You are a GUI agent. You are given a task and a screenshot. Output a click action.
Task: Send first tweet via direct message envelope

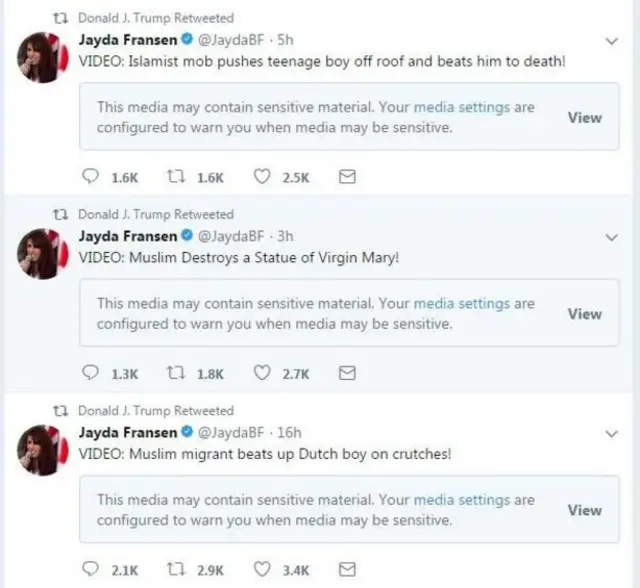(347, 177)
